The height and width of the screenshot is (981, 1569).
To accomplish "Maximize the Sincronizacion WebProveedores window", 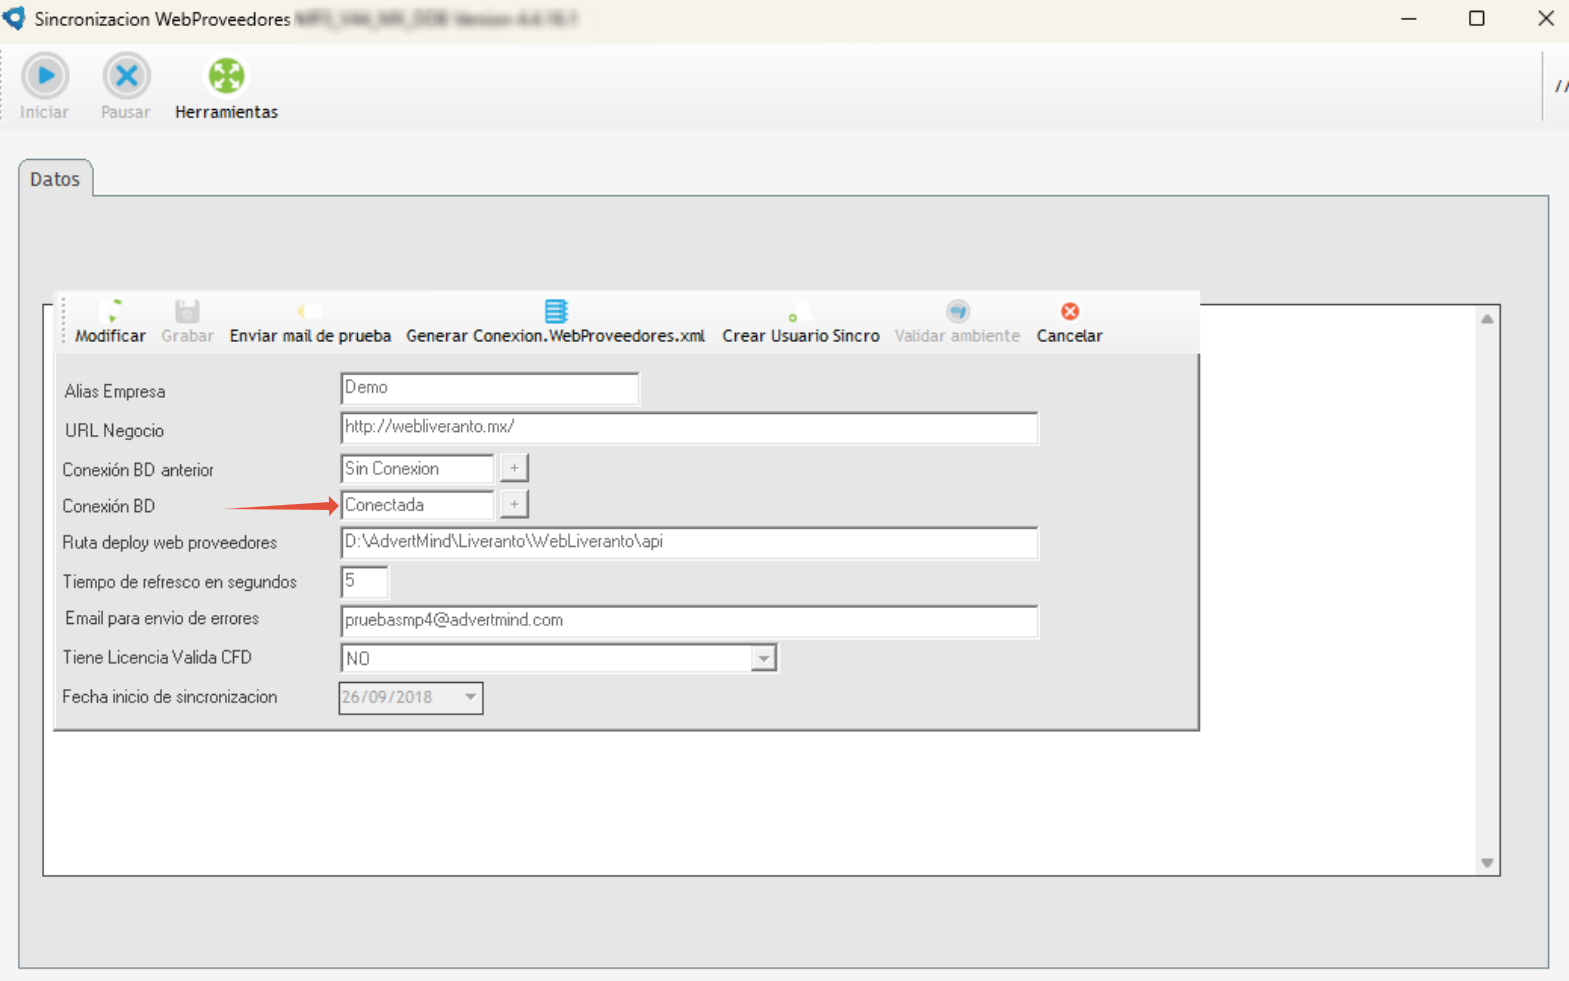I will point(1477,19).
